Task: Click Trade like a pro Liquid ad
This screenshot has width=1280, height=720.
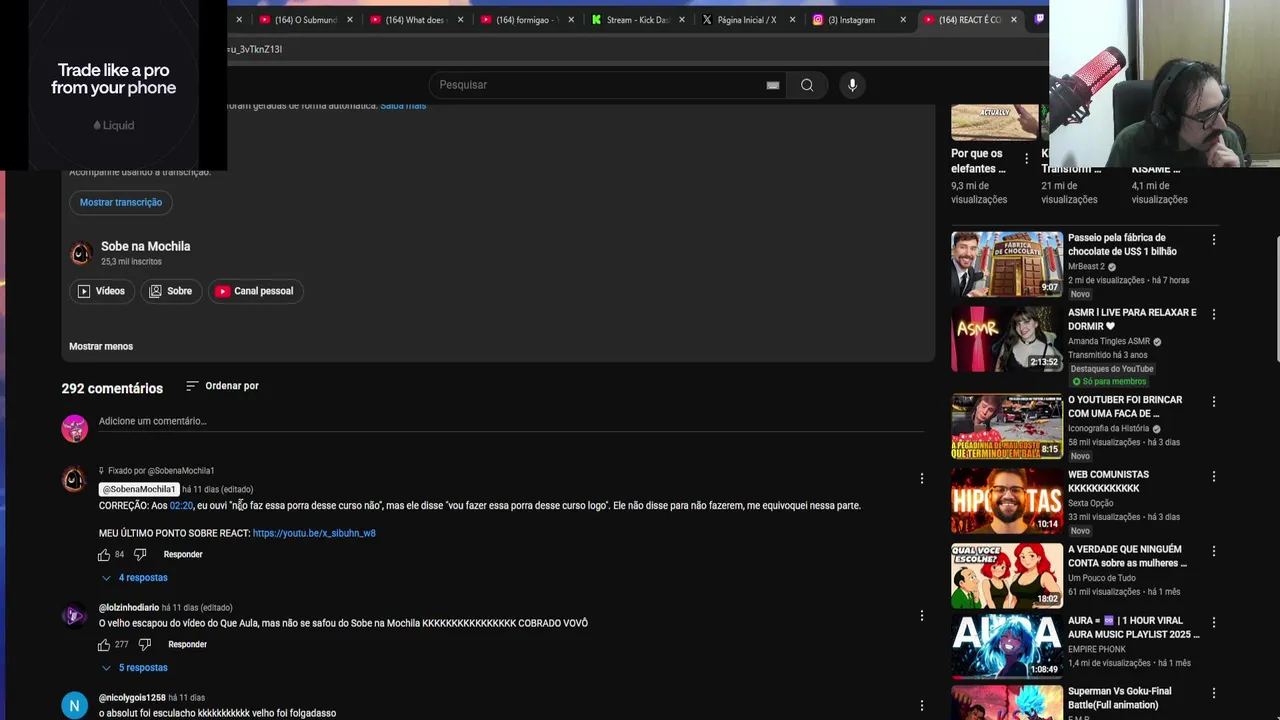Action: [113, 85]
